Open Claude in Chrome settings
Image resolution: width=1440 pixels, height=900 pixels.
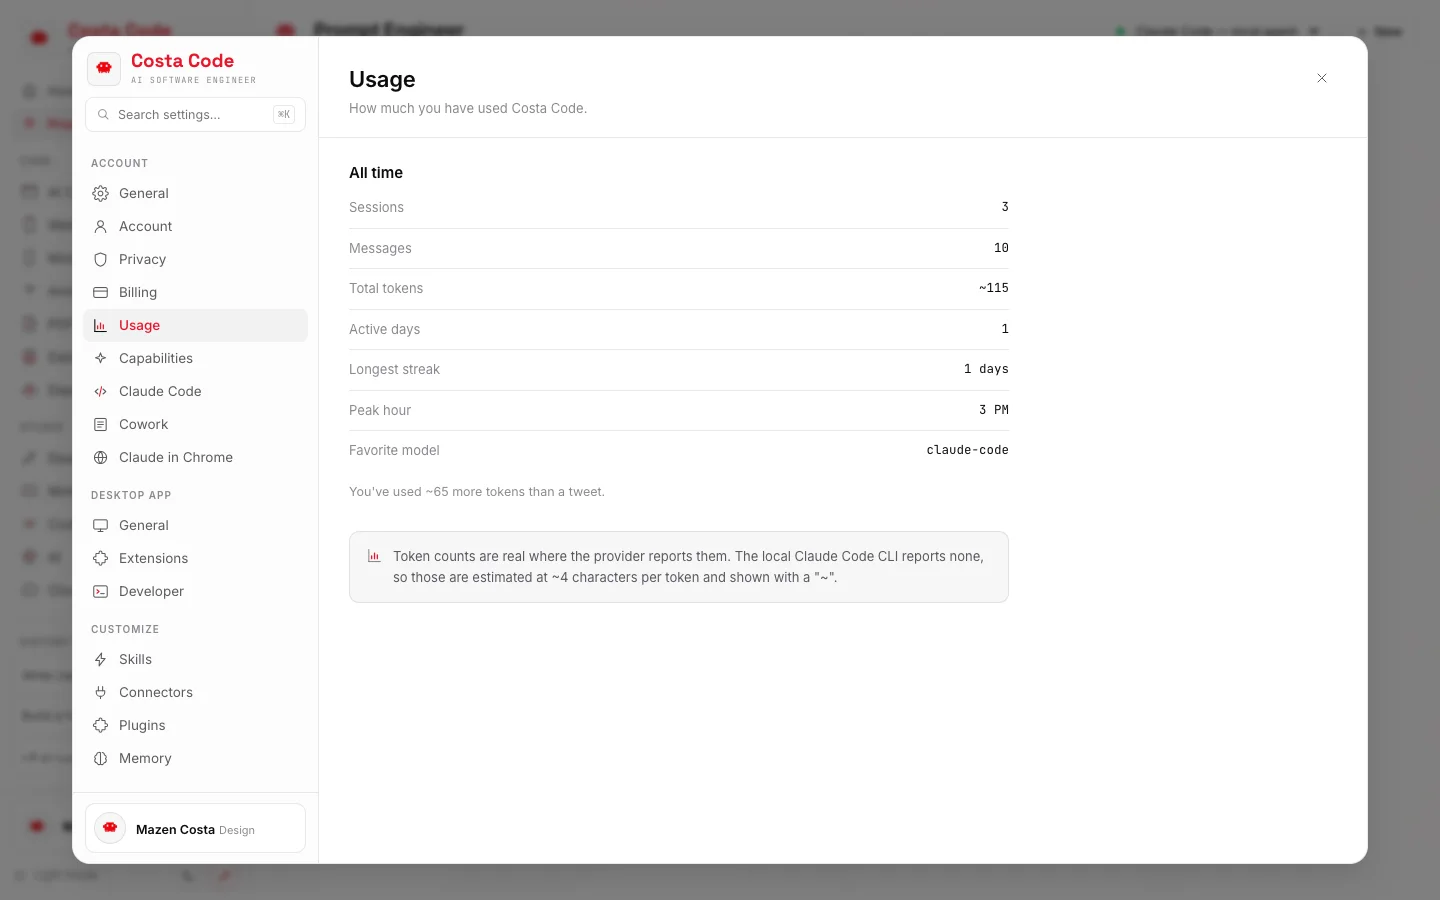tap(195, 457)
